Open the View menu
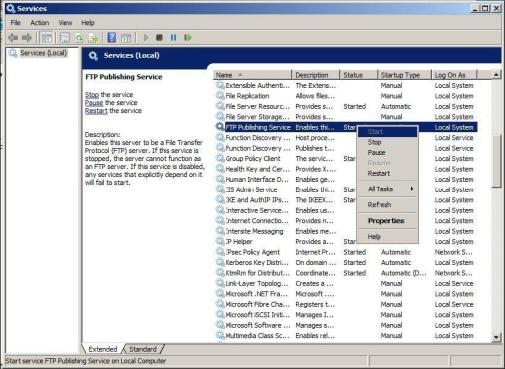Viewport: 505px width, 369px height. [65, 23]
